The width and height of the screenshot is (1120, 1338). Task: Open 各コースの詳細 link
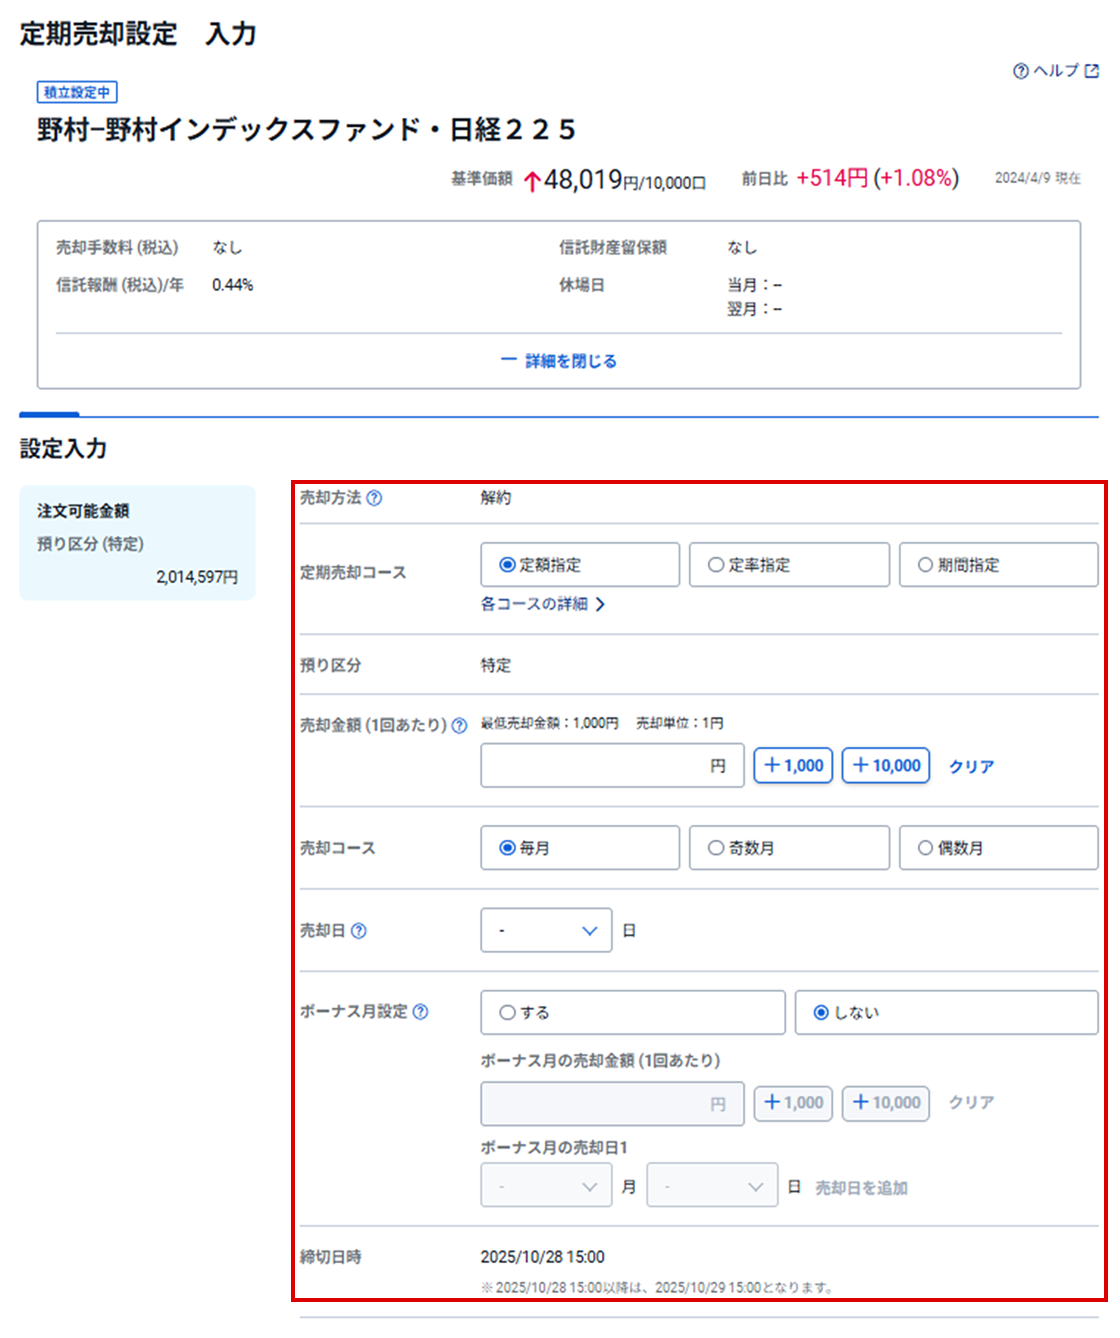[542, 604]
